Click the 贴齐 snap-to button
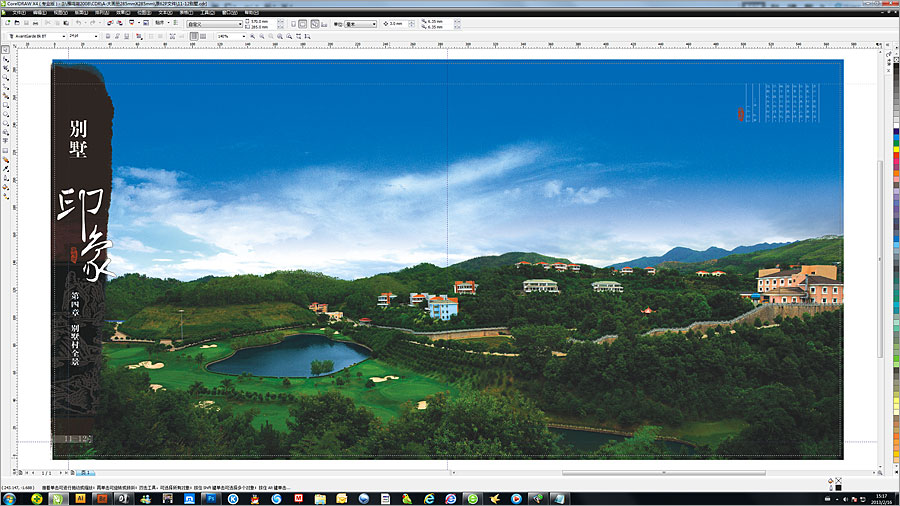This screenshot has height=506, width=900. coord(161,24)
